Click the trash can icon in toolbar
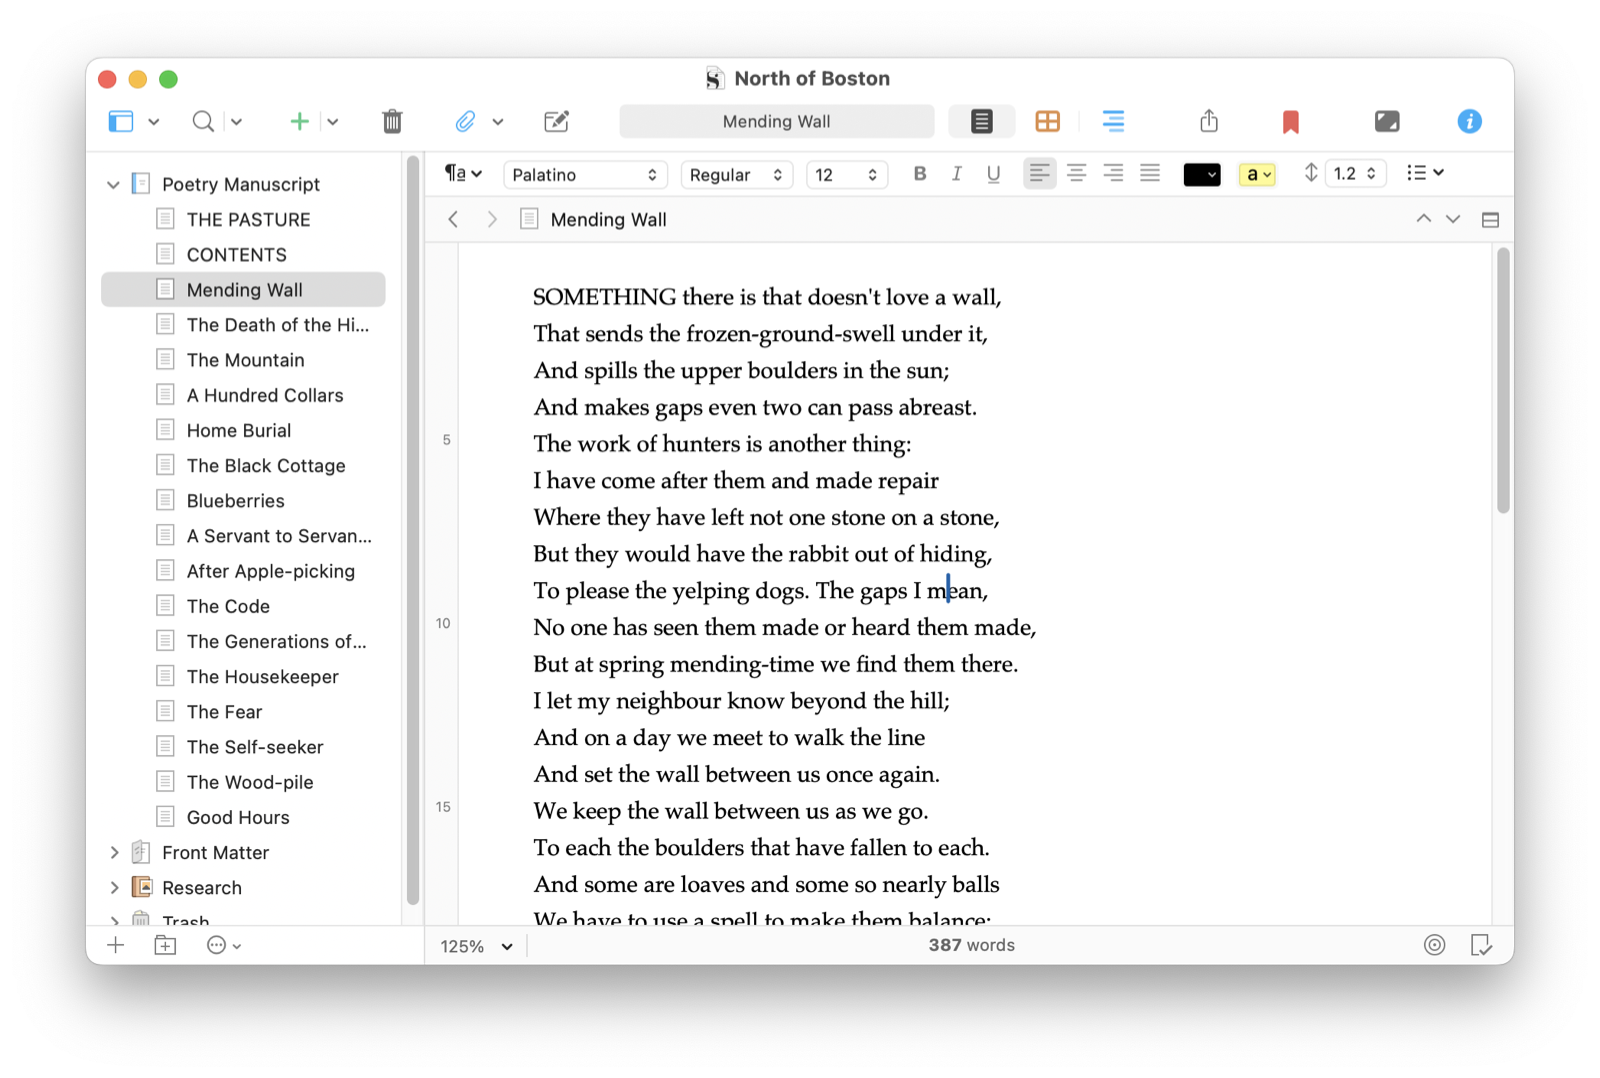1600x1078 pixels. pos(392,122)
